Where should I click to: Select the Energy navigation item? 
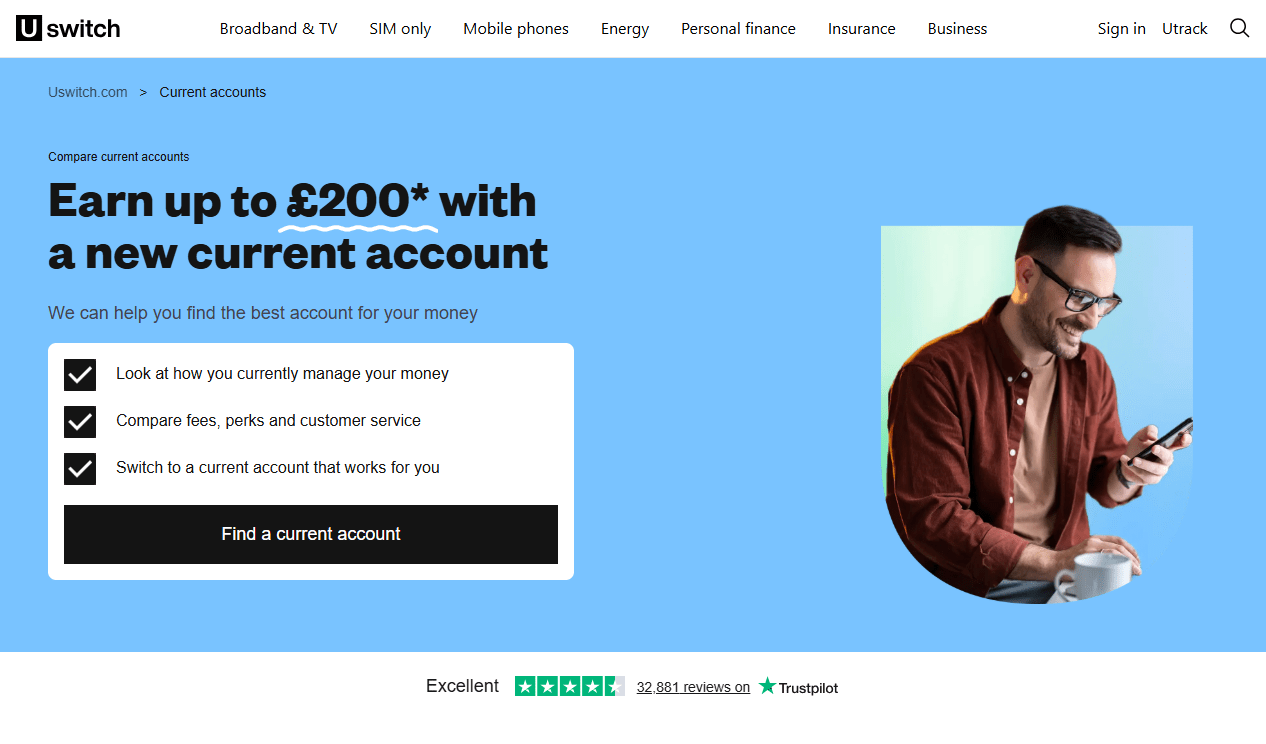coord(625,29)
